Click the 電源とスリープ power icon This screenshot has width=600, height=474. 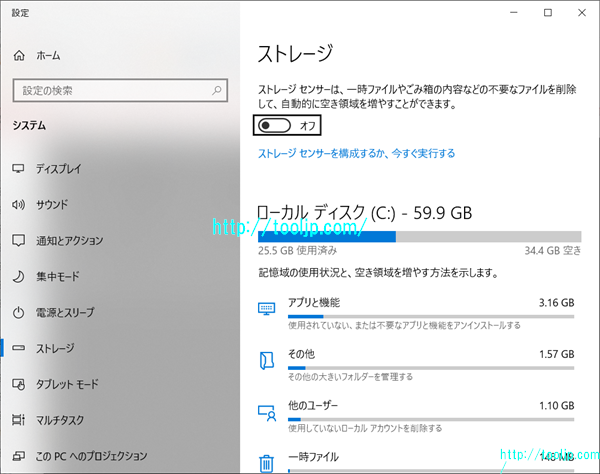tap(18, 313)
